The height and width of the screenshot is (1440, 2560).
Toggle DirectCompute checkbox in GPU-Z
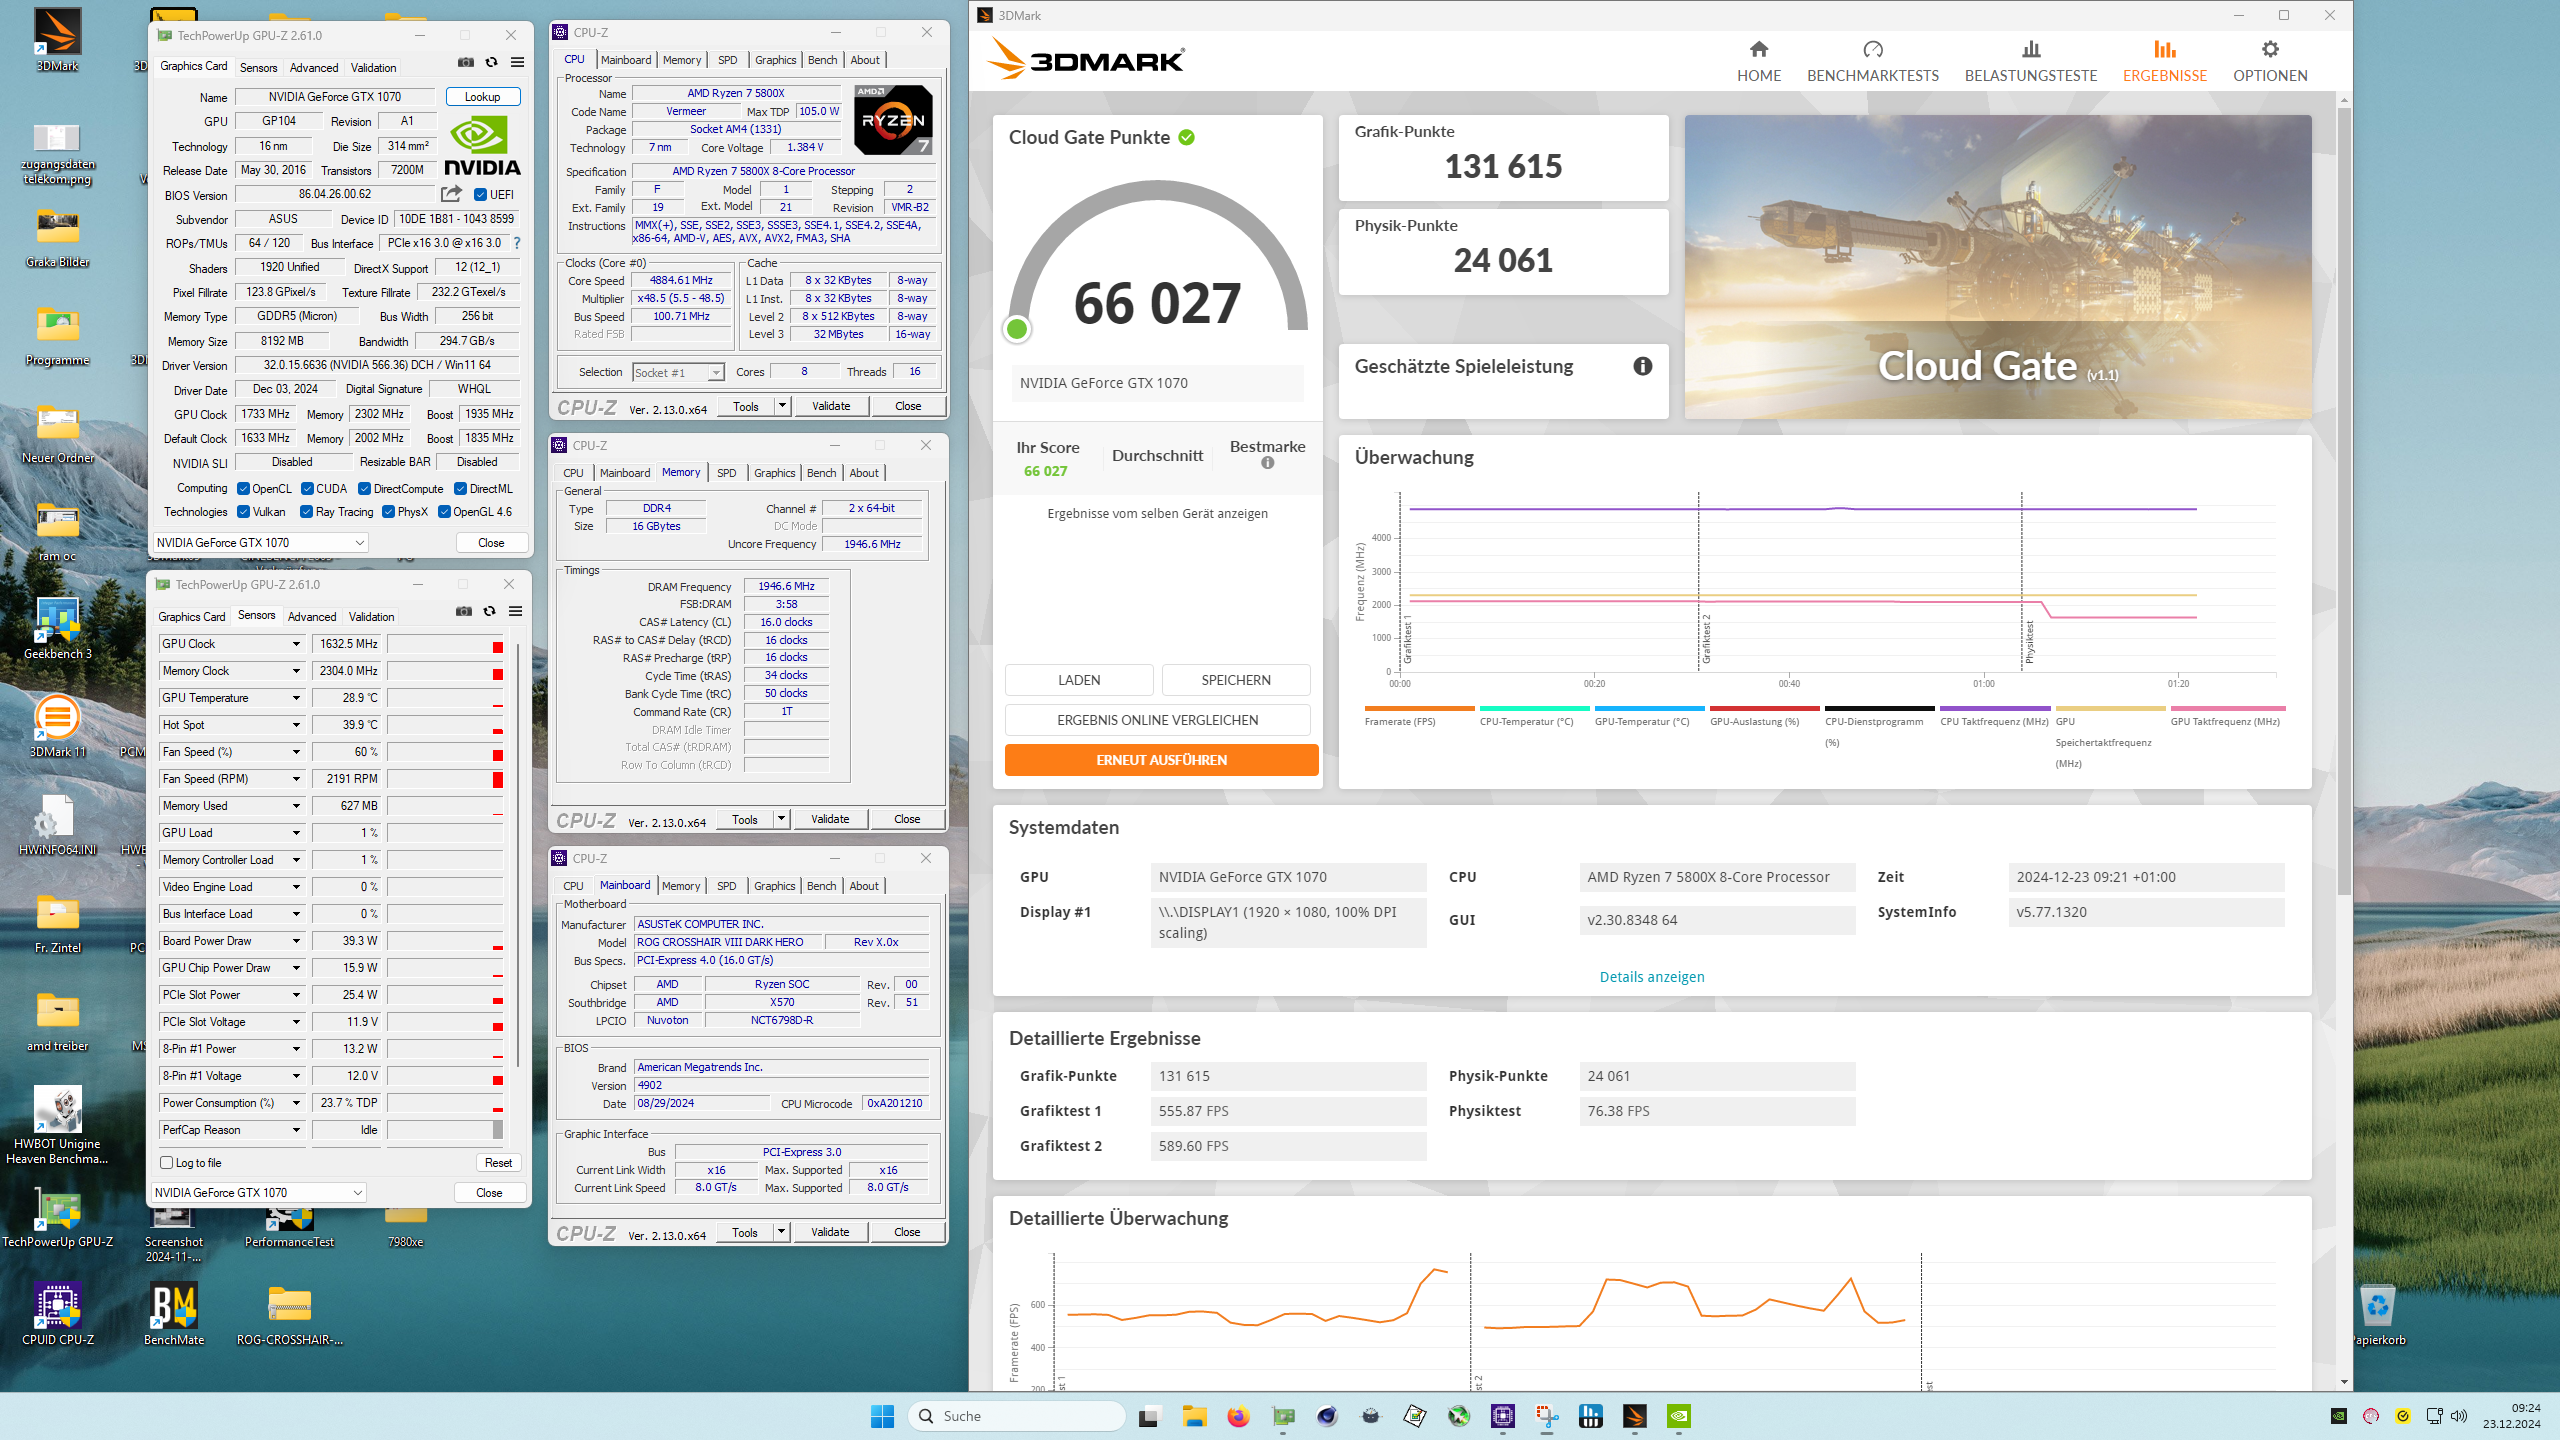pos(364,489)
